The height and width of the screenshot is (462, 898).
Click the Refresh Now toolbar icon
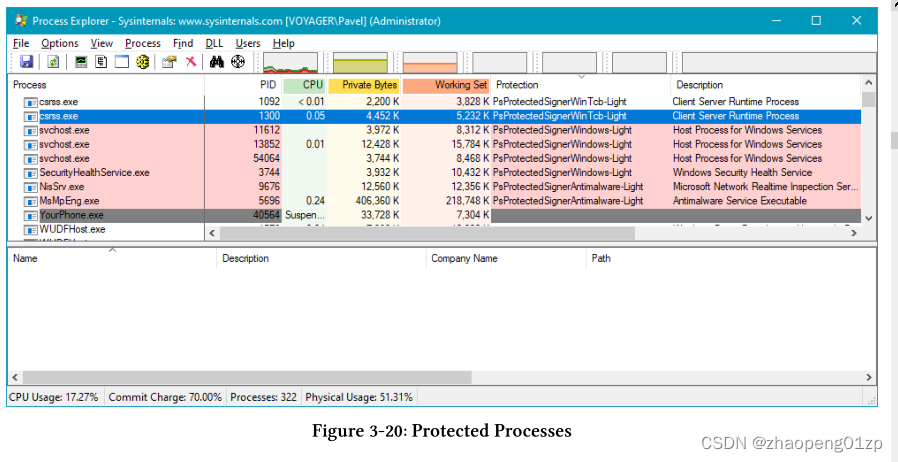(x=53, y=62)
